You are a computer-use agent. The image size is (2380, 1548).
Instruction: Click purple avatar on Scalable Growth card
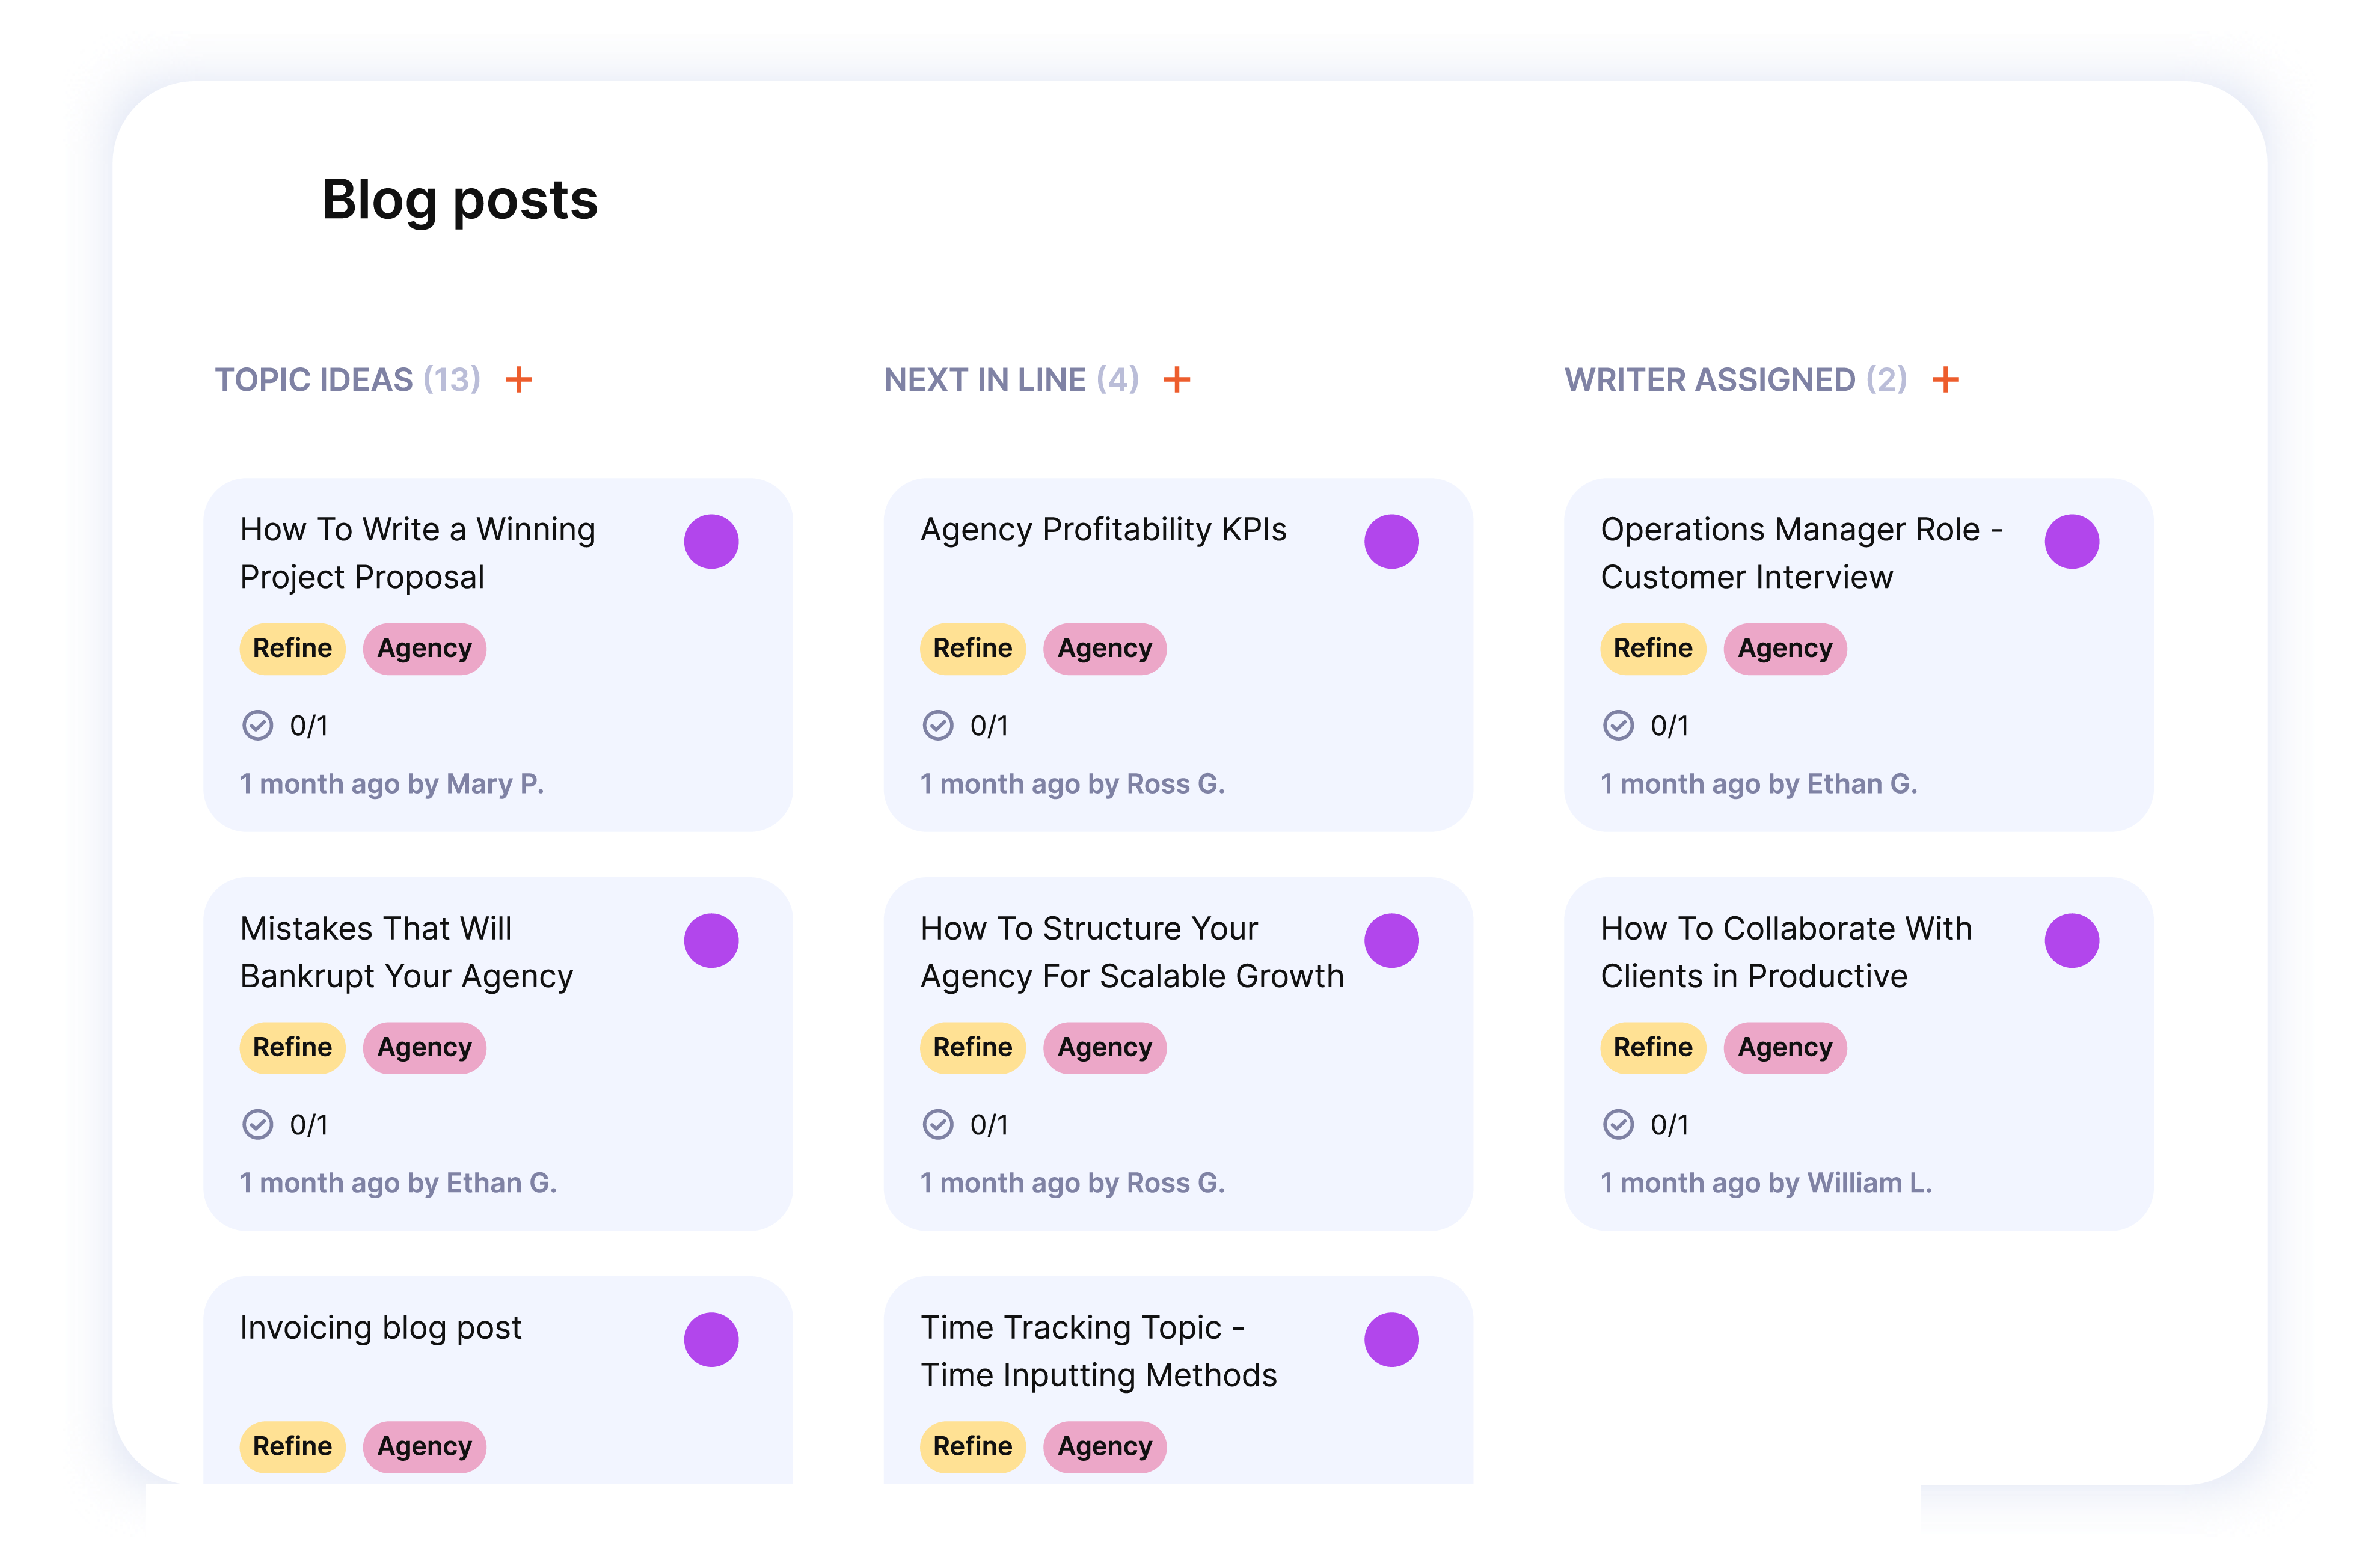pyautogui.click(x=1391, y=941)
